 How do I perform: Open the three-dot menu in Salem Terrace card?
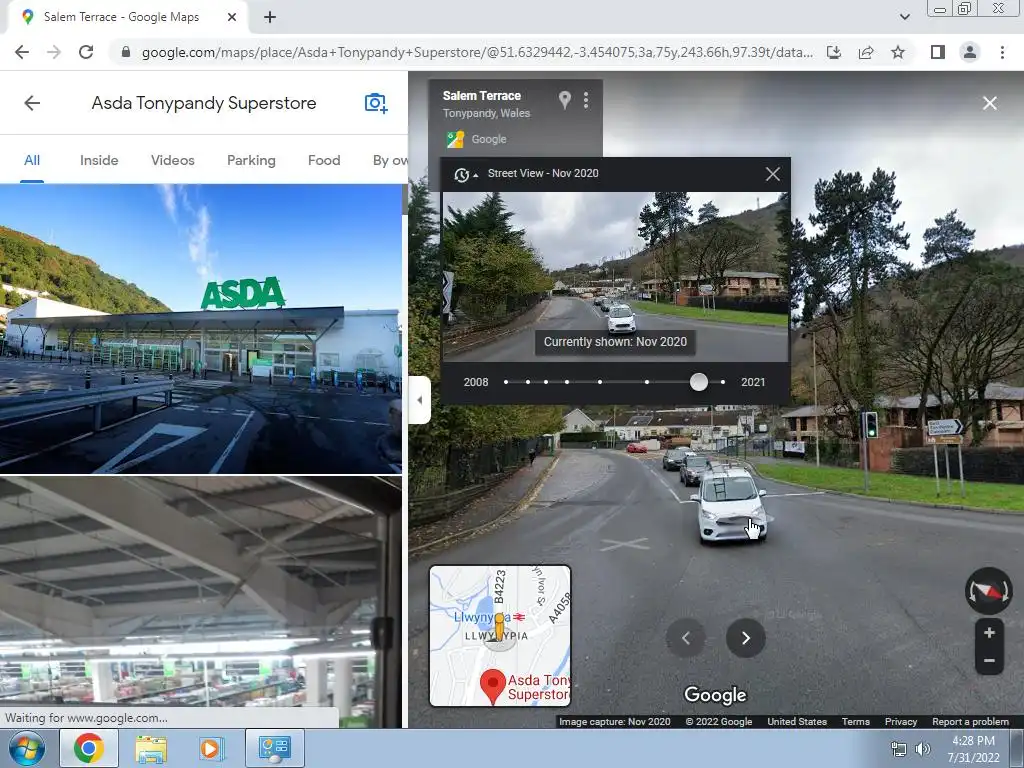[x=586, y=99]
